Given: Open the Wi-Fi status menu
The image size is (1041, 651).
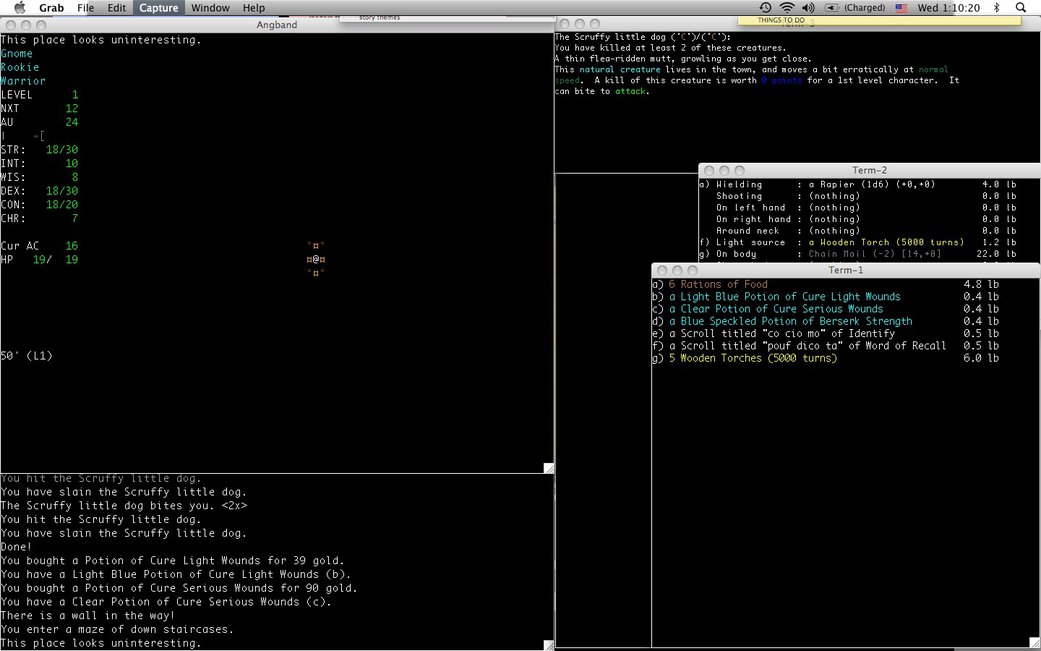Looking at the screenshot, I should pyautogui.click(x=787, y=8).
